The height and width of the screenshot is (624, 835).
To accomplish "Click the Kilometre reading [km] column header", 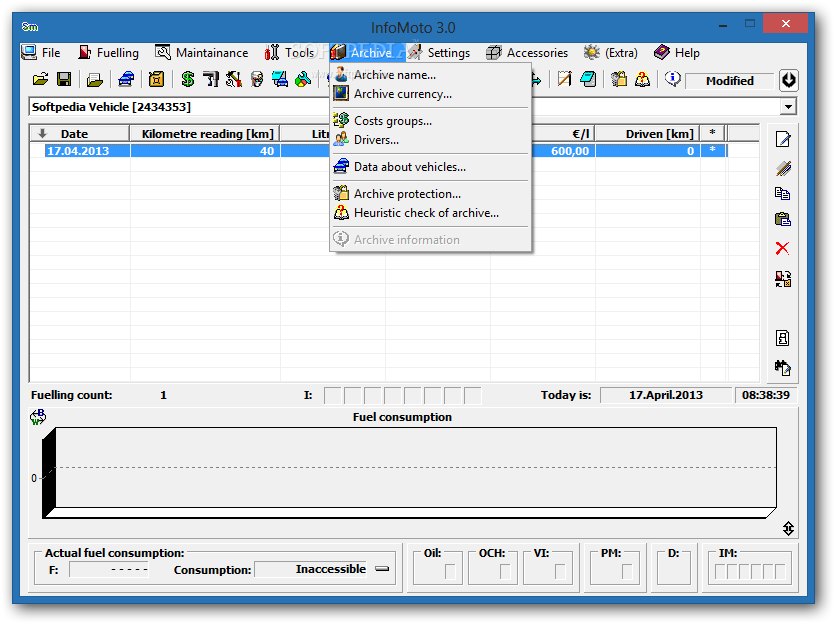I will 205,134.
